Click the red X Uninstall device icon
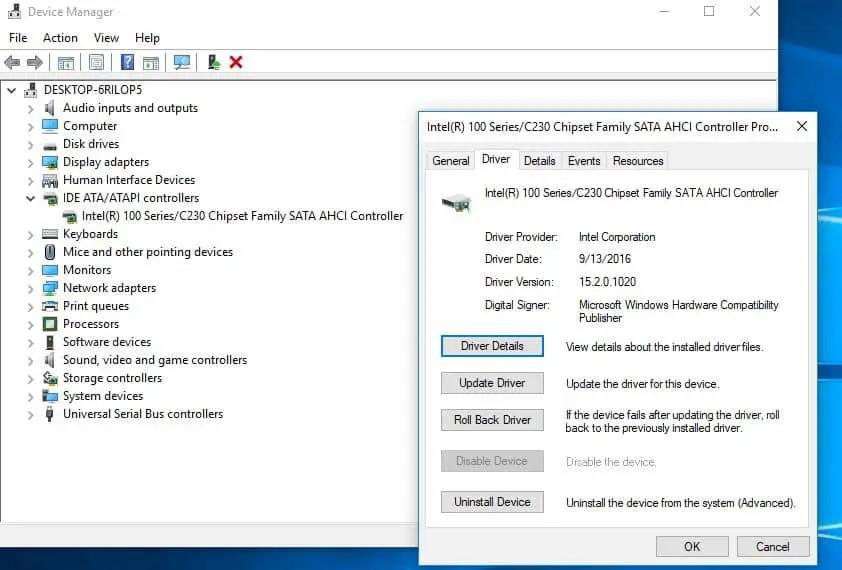This screenshot has height=570, width=842. pos(236,62)
